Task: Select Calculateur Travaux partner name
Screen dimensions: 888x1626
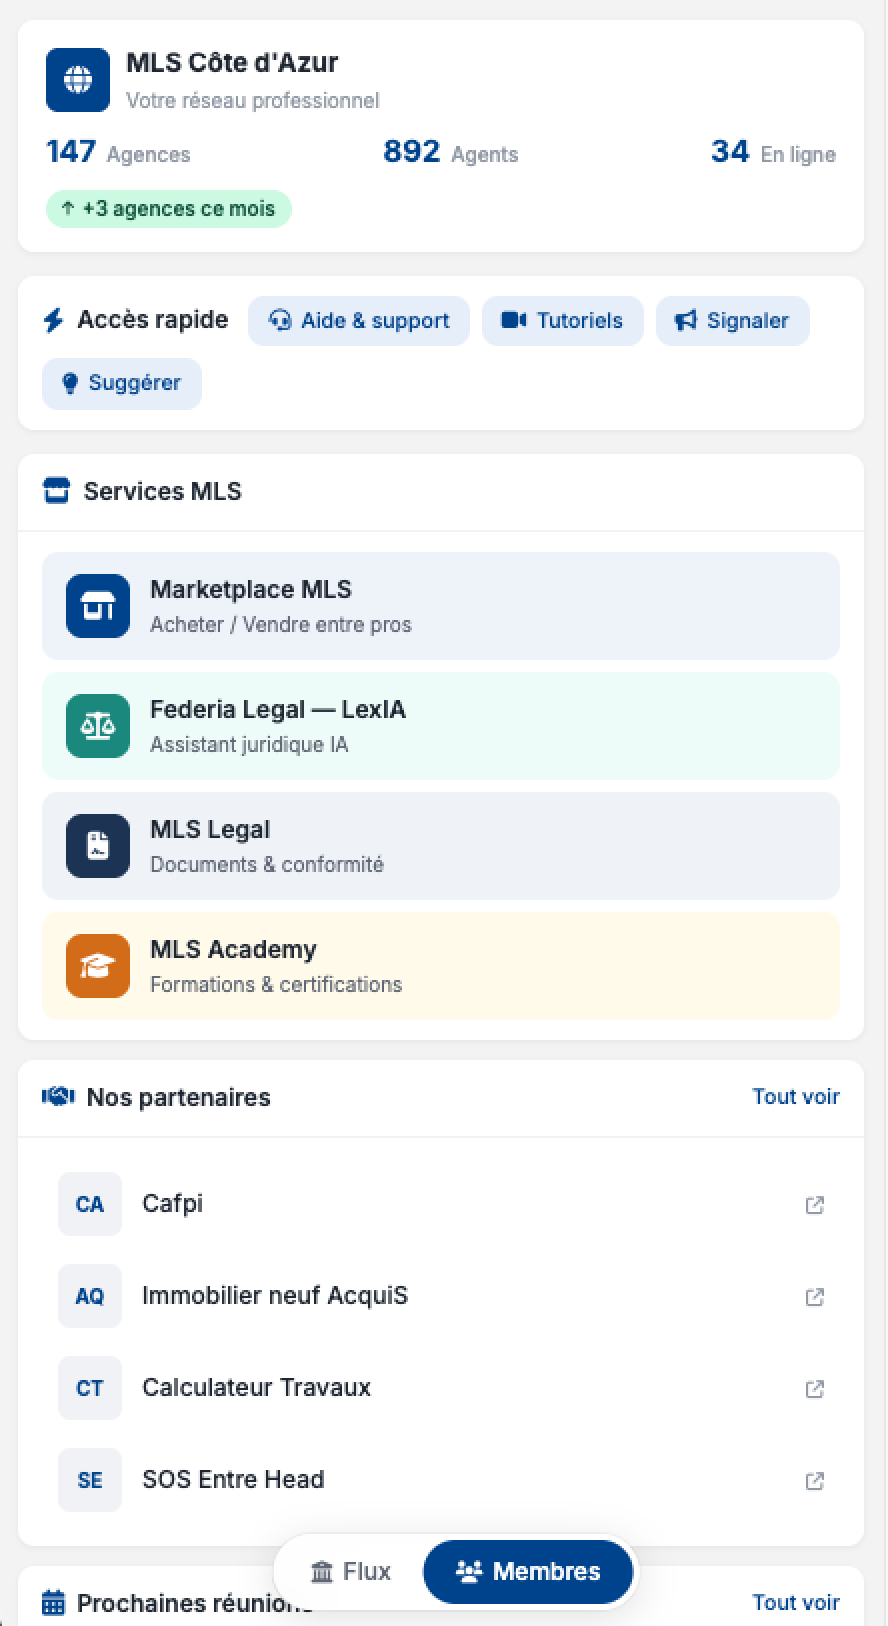Action: 256,1387
